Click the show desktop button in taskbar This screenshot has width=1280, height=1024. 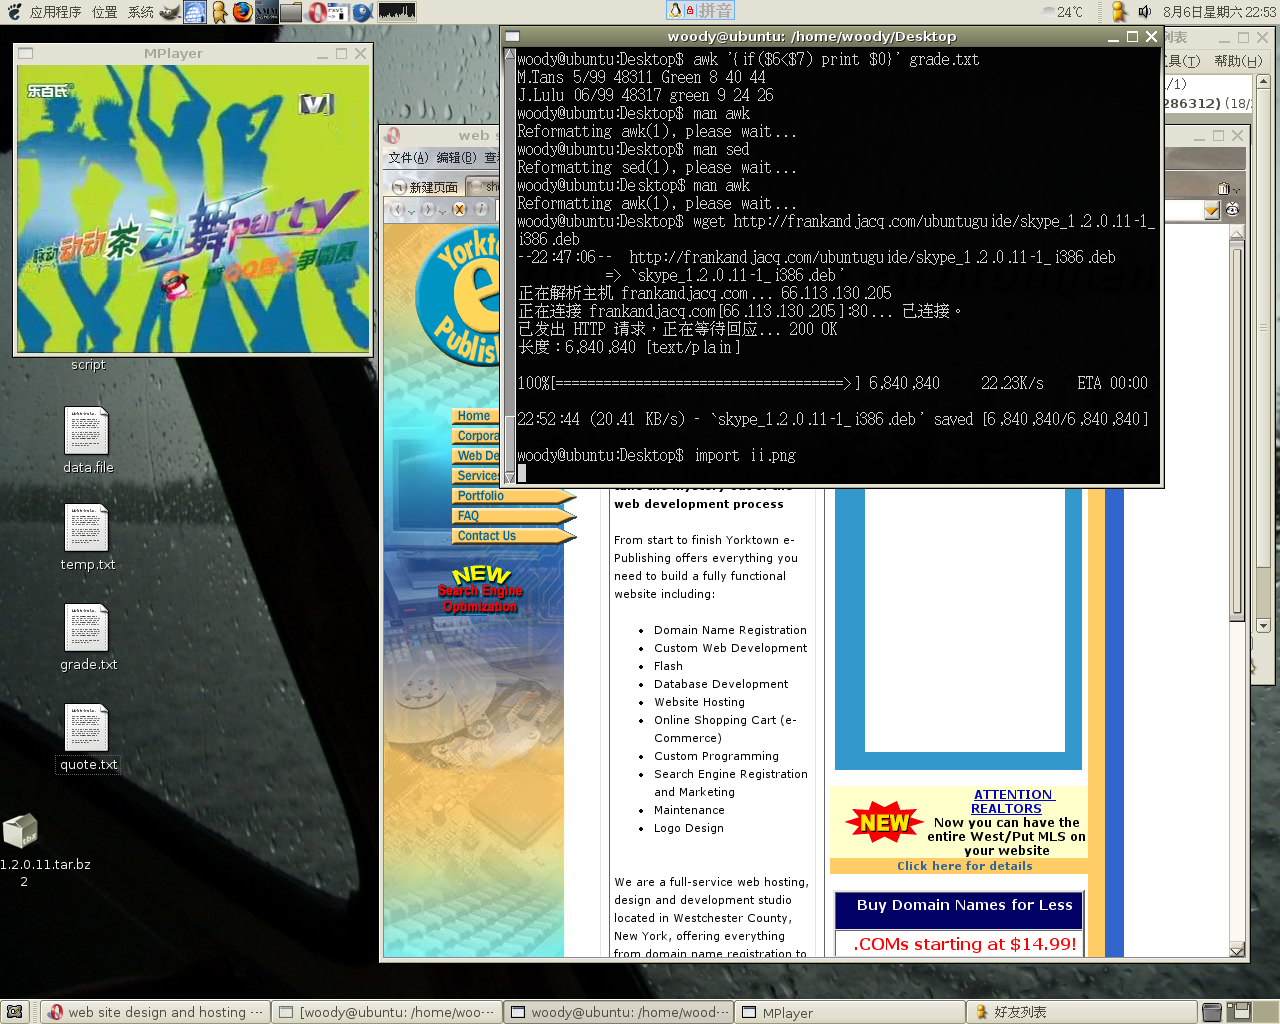(x=13, y=1012)
